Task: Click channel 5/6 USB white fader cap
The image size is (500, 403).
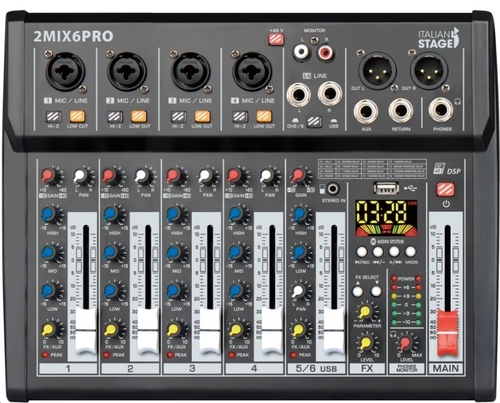Action: 334,331
